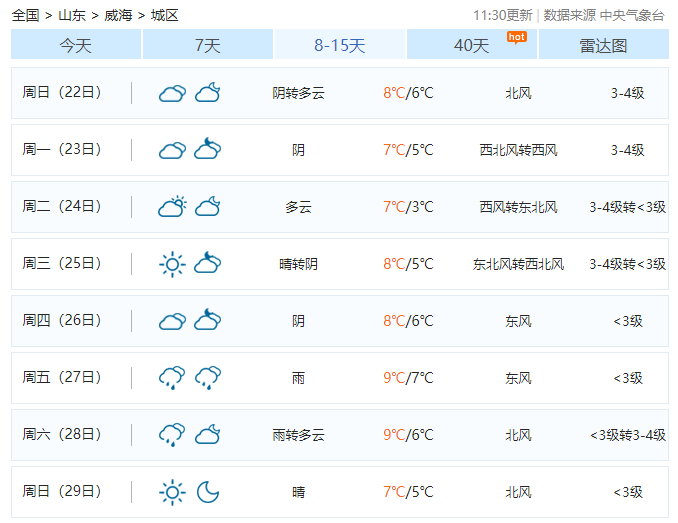Click the nighttime rain icon for 27日
This screenshot has height=523, width=678.
coord(208,378)
